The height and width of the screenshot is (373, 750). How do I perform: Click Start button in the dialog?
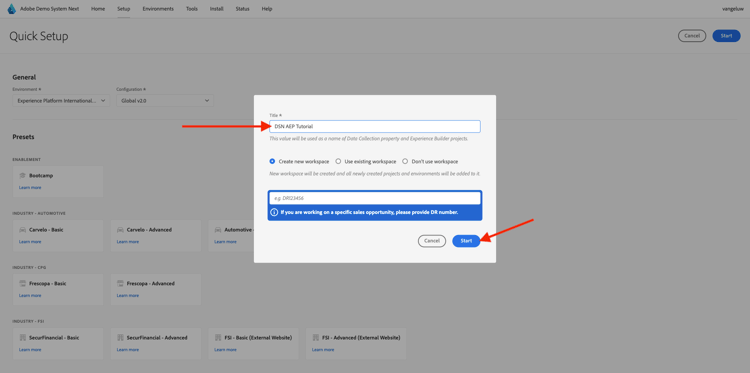(466, 241)
